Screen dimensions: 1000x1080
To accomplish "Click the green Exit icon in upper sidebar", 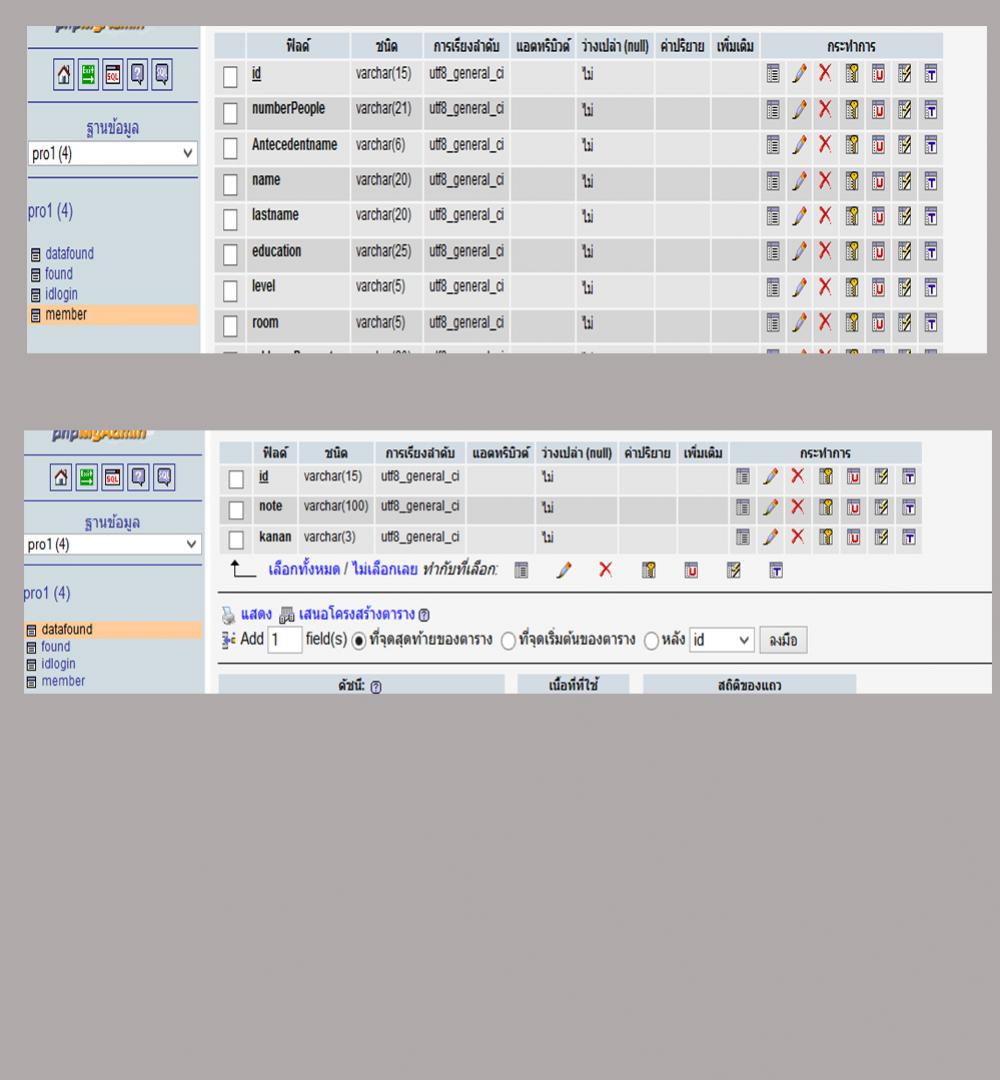I will pyautogui.click(x=88, y=74).
